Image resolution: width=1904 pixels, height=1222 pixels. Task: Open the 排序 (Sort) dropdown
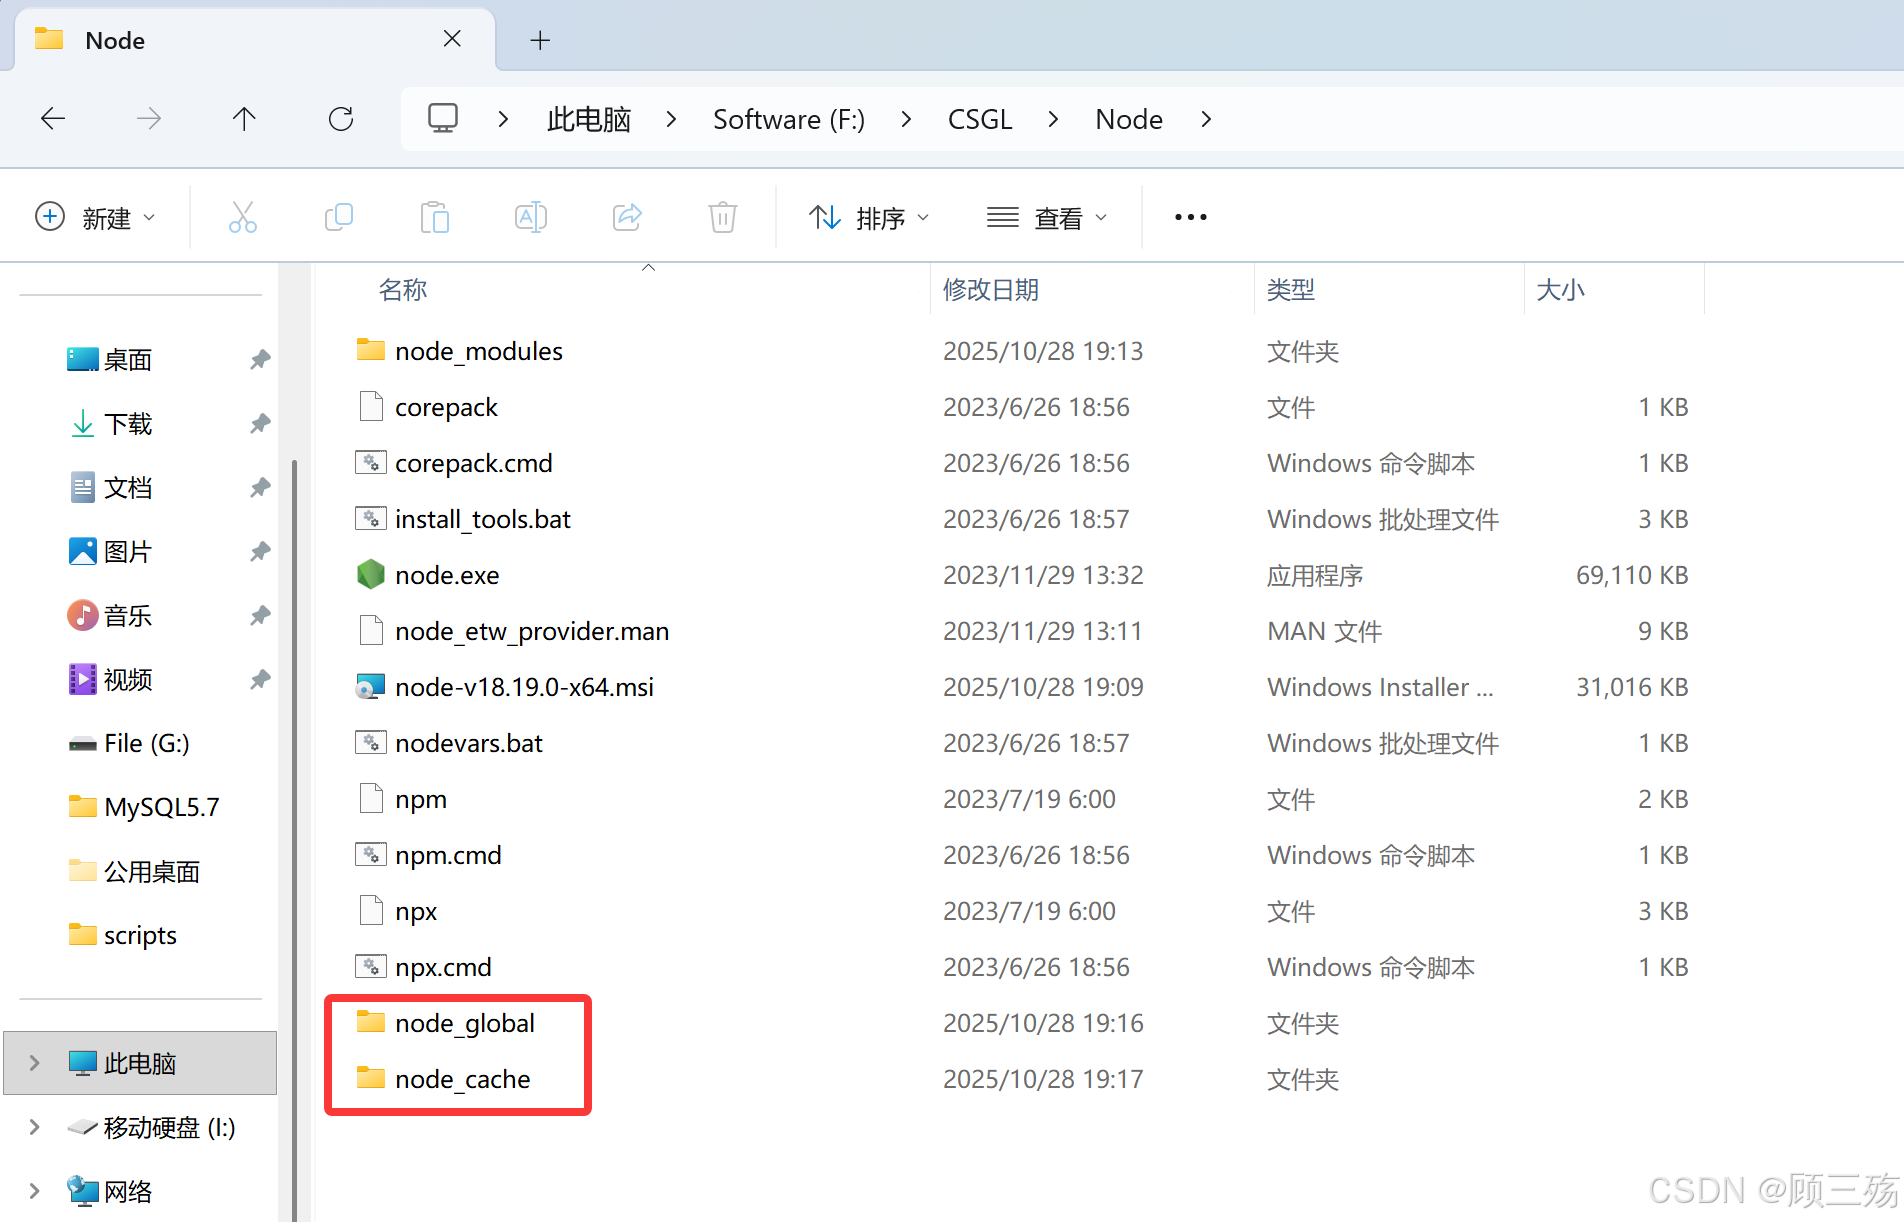(869, 217)
